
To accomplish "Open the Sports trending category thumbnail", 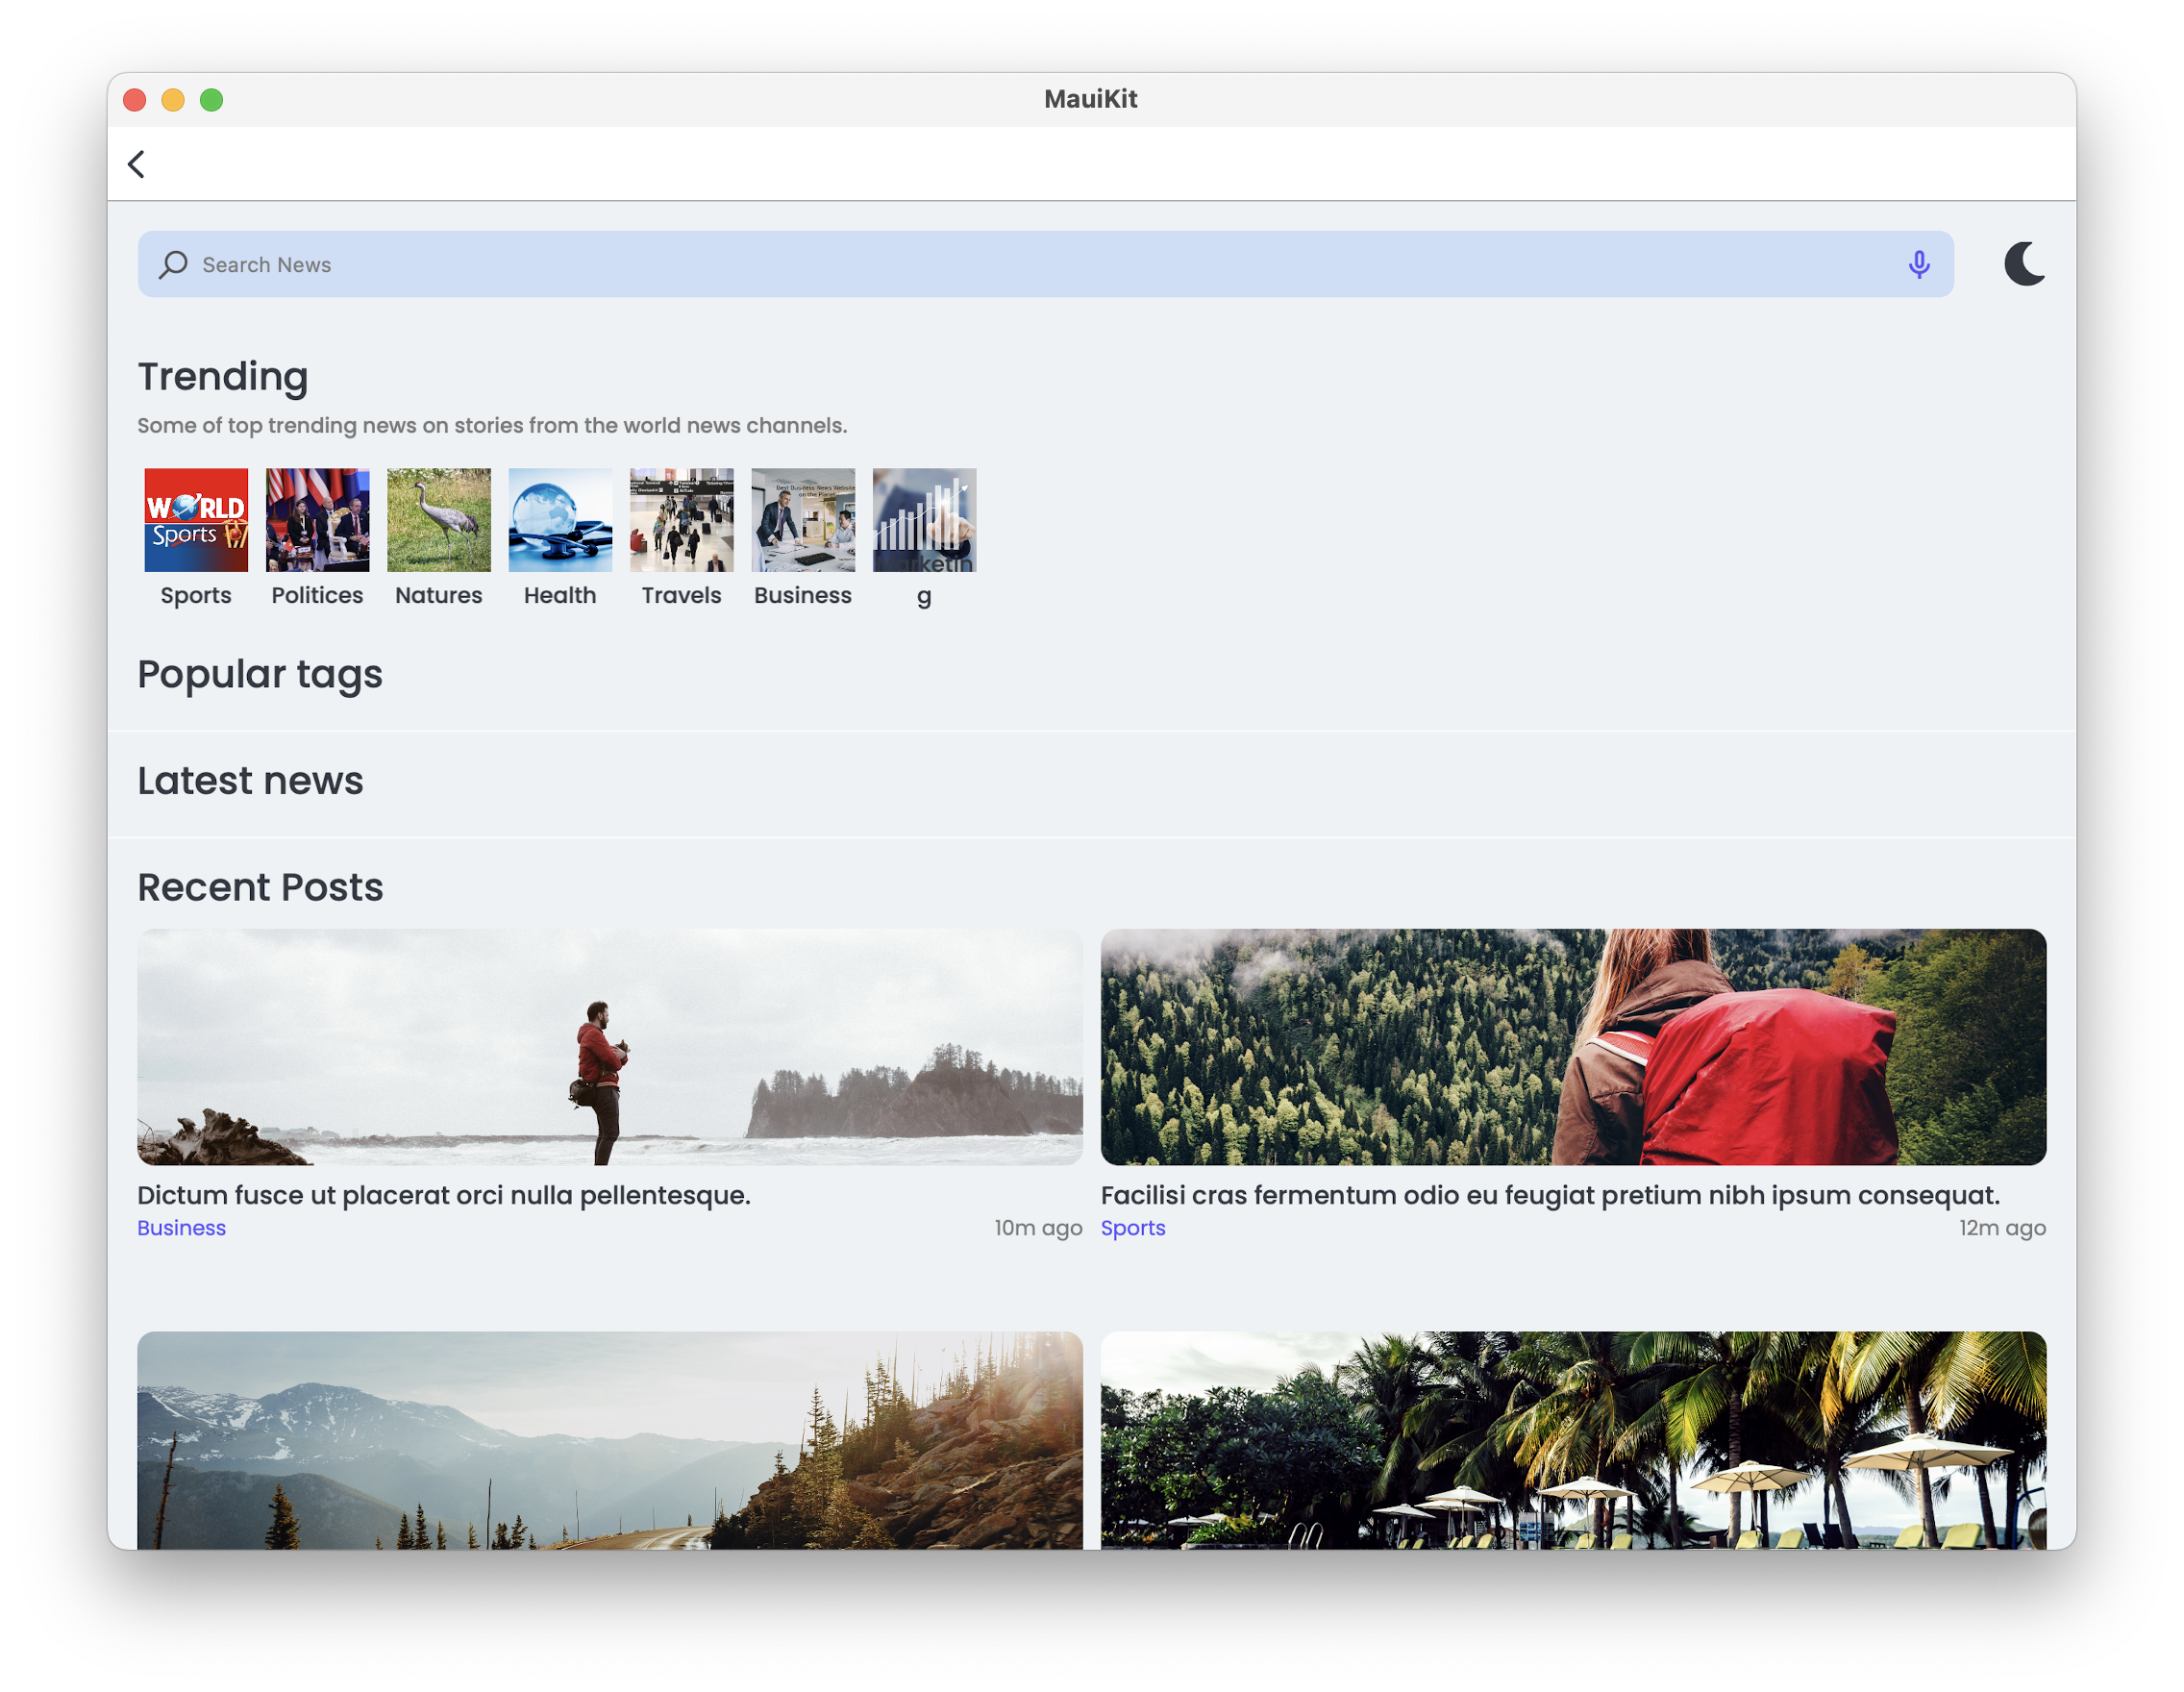I will (196, 520).
